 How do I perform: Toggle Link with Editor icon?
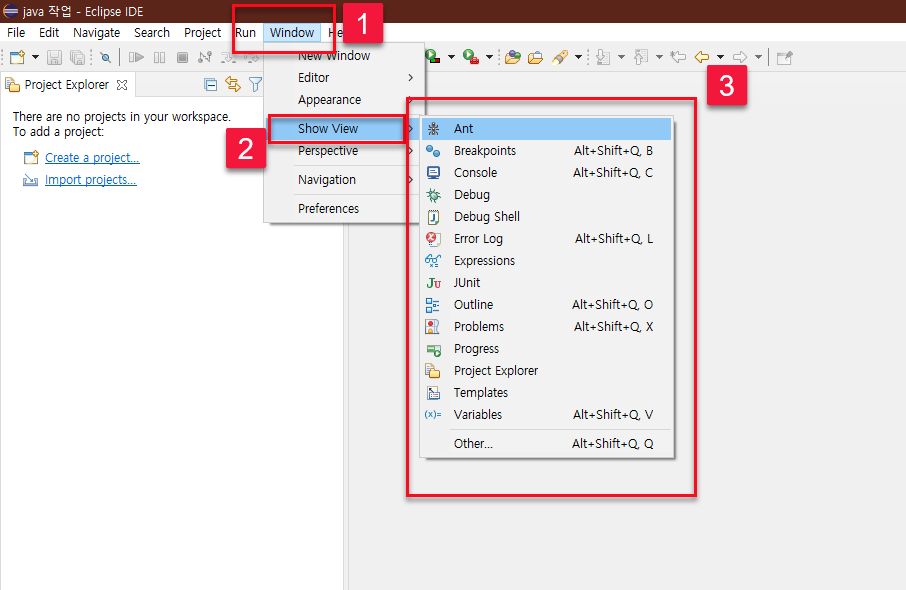(233, 85)
